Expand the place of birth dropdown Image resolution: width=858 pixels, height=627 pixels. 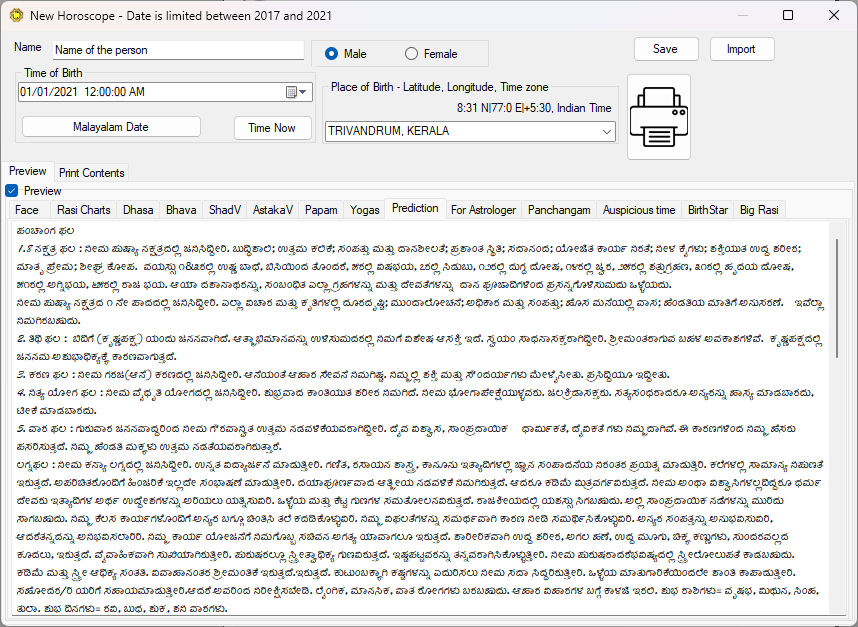[x=606, y=131]
